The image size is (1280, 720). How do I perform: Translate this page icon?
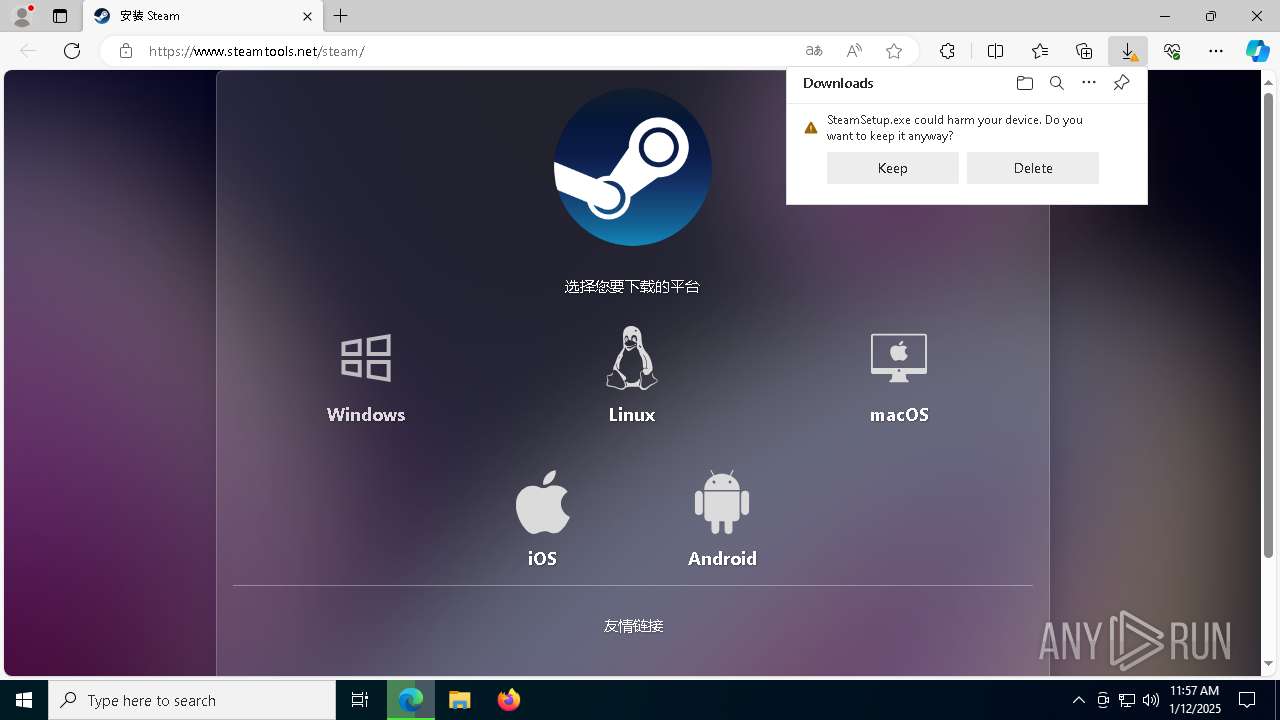pyautogui.click(x=814, y=51)
